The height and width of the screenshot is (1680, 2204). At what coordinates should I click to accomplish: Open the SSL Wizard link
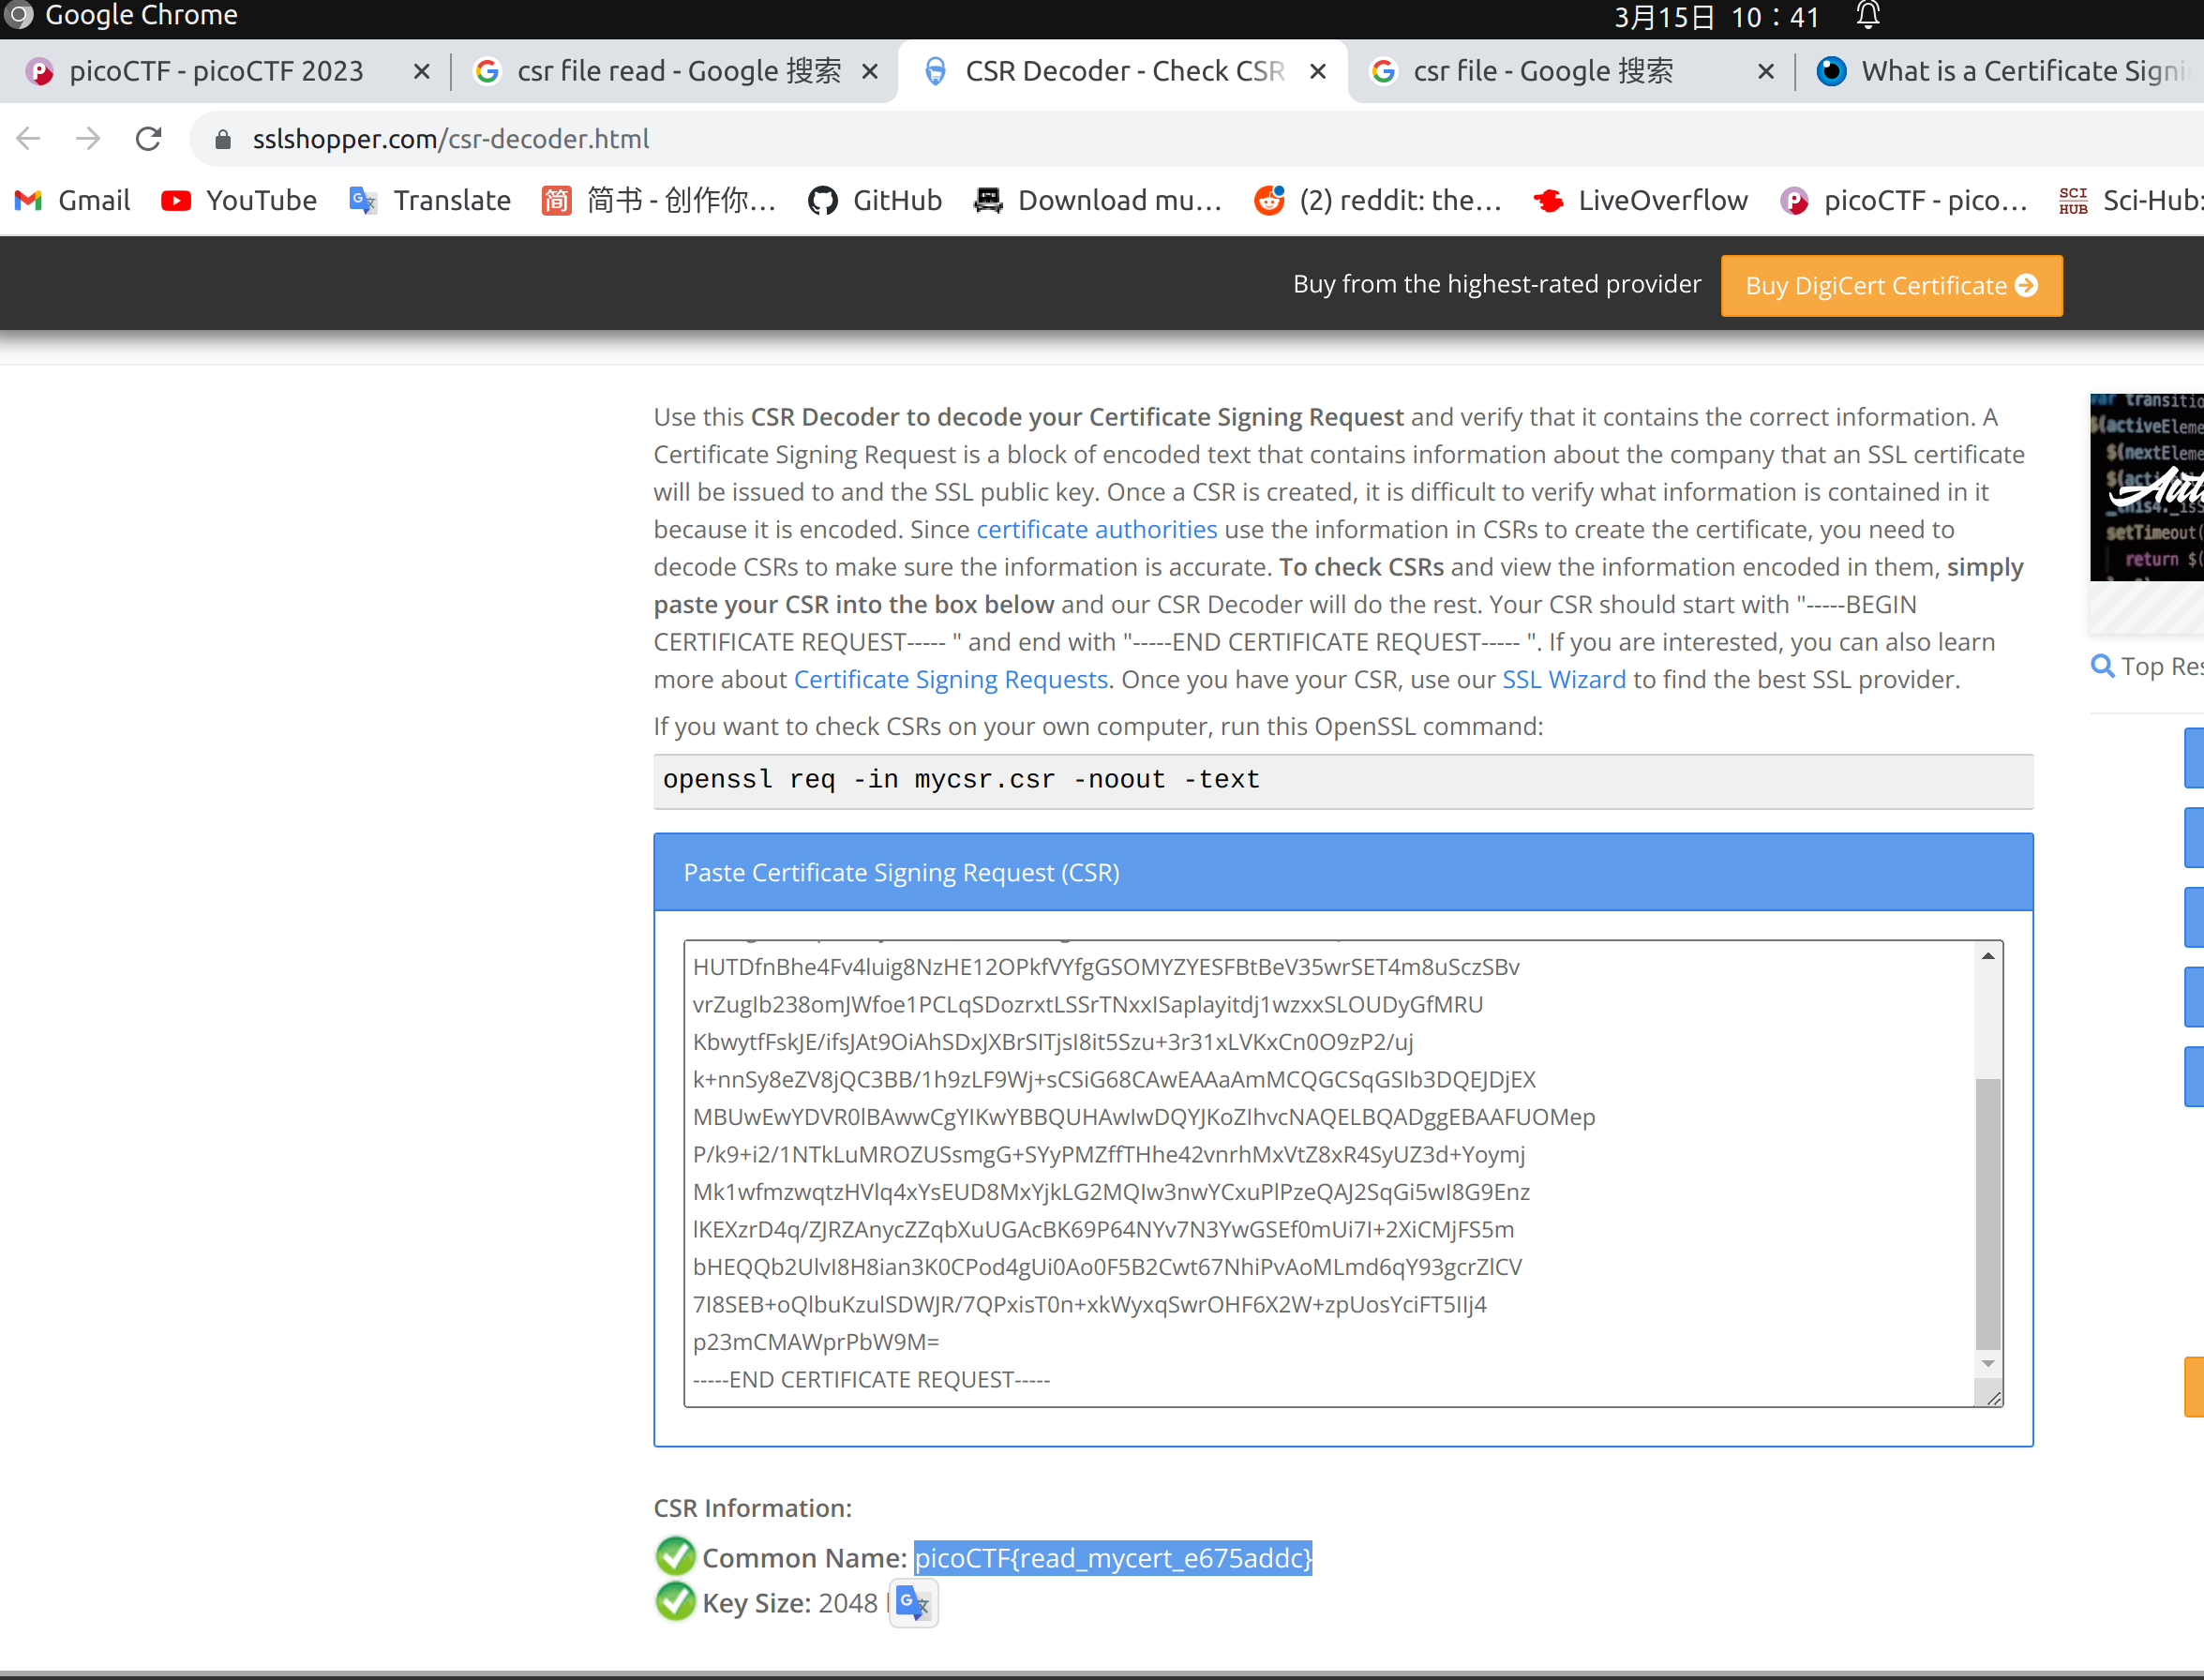(1564, 679)
